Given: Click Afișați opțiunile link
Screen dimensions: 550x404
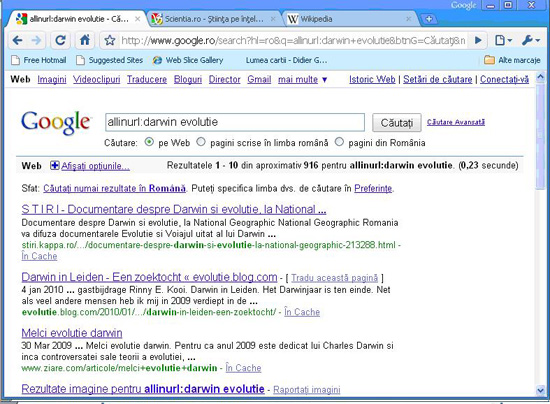Looking at the screenshot, I should pyautogui.click(x=95, y=166).
